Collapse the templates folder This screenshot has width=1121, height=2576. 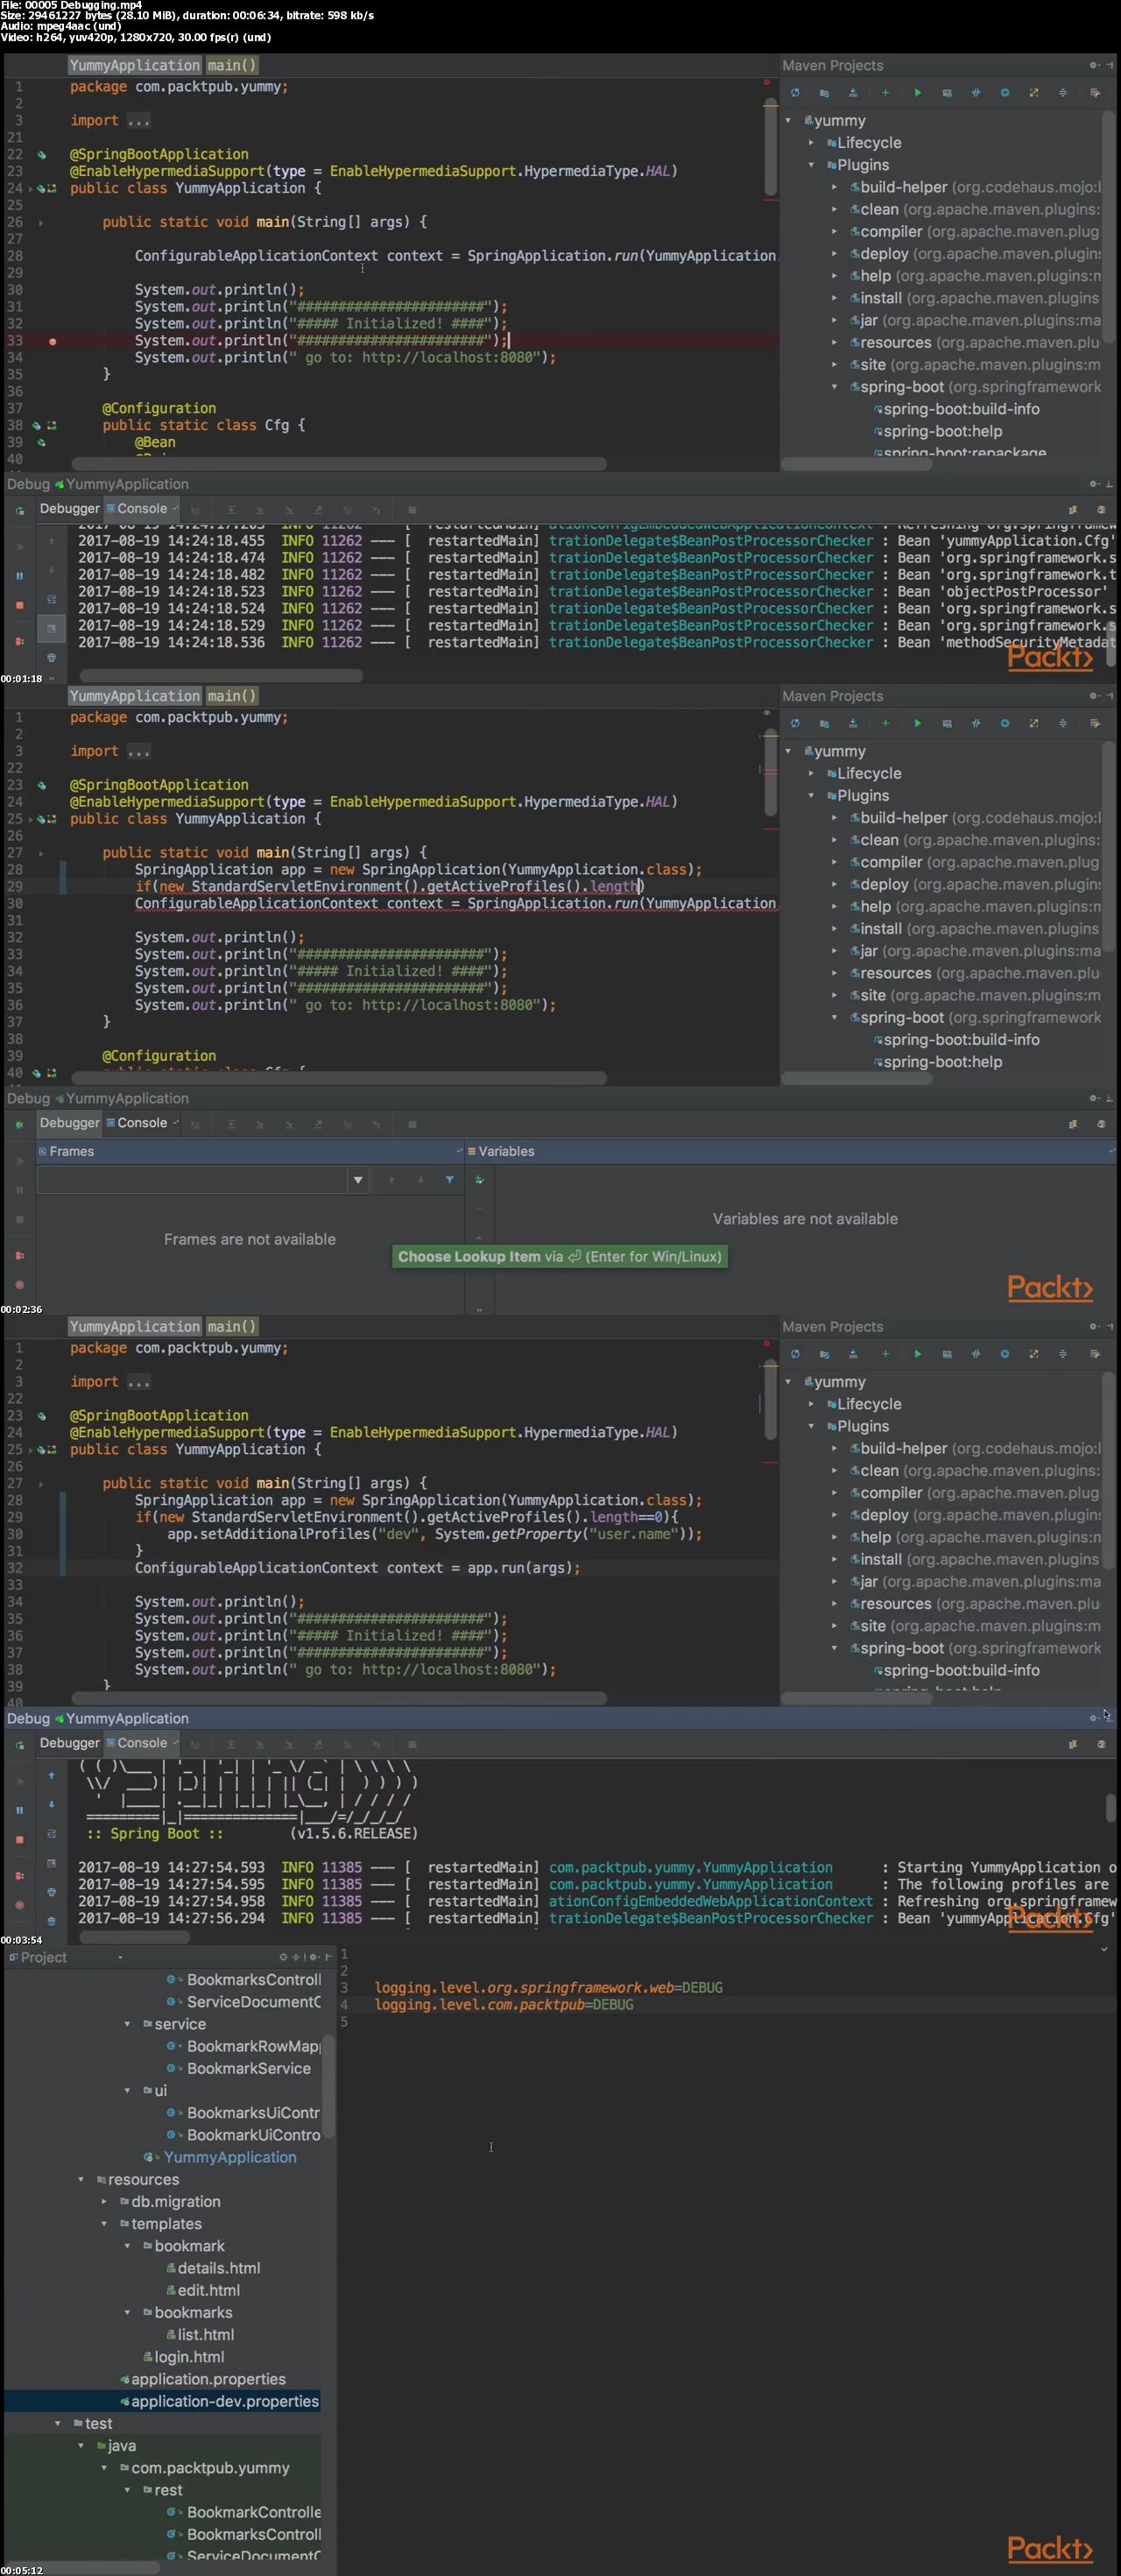(104, 2224)
